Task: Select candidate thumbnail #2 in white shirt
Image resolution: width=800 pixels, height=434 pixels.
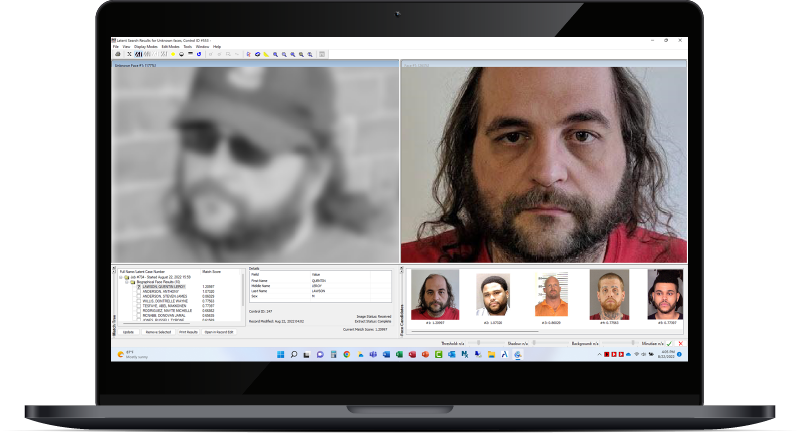Action: 493,295
